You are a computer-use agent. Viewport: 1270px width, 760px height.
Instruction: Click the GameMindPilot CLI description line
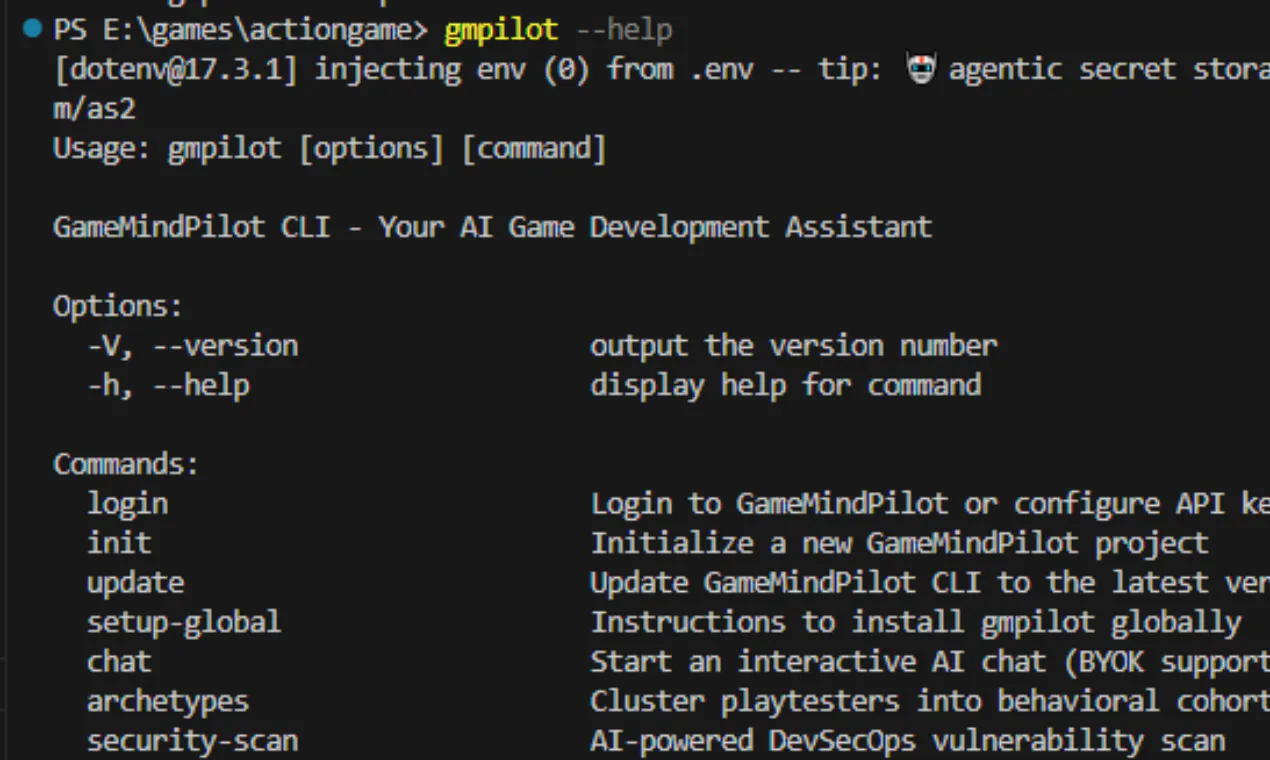[x=492, y=227]
